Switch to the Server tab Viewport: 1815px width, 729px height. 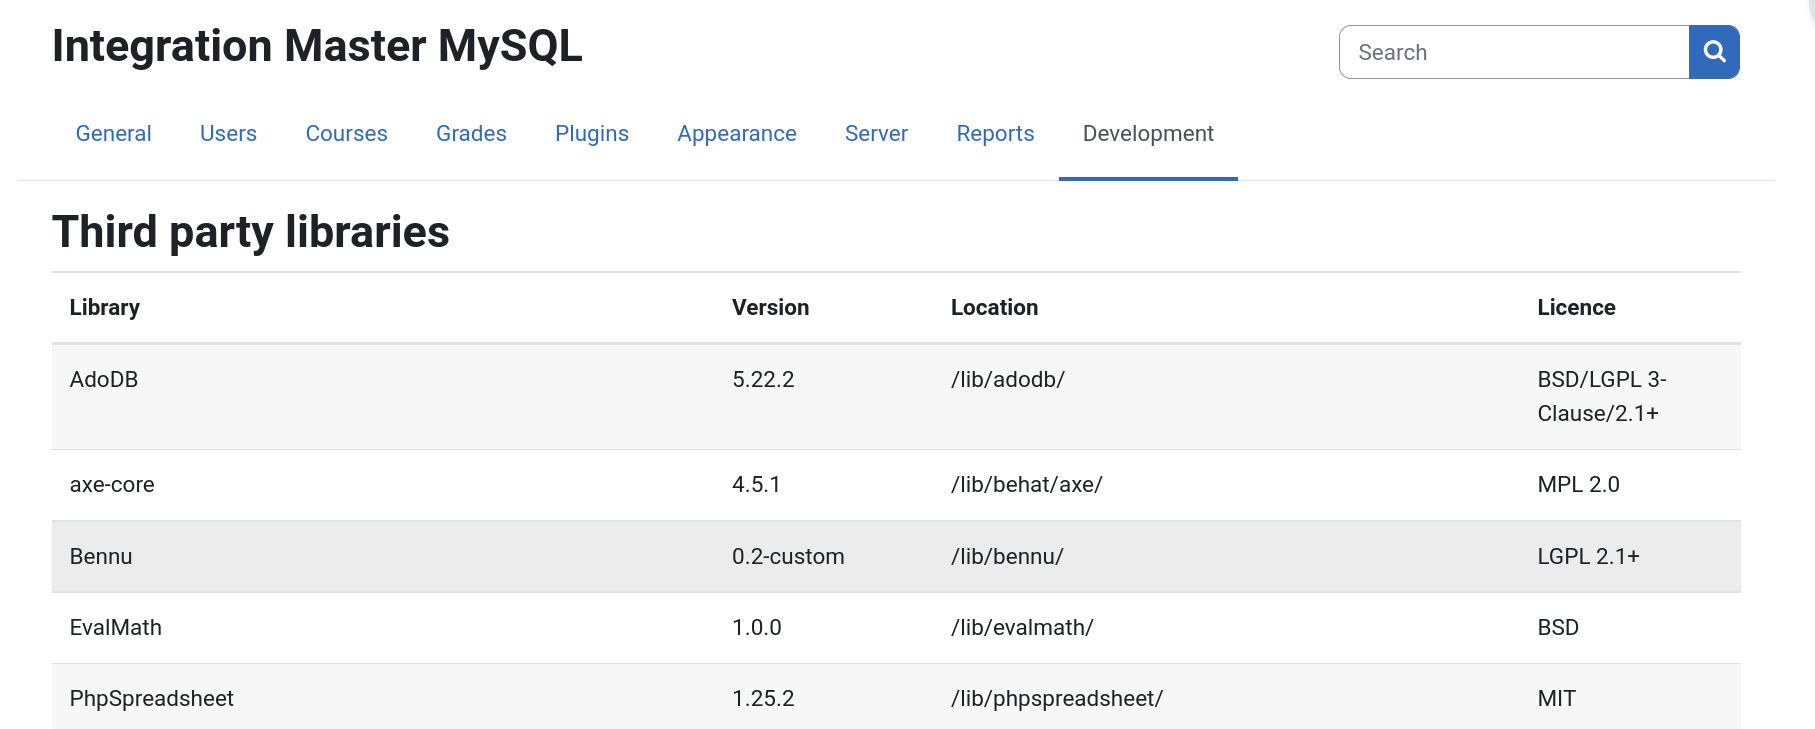tap(876, 134)
